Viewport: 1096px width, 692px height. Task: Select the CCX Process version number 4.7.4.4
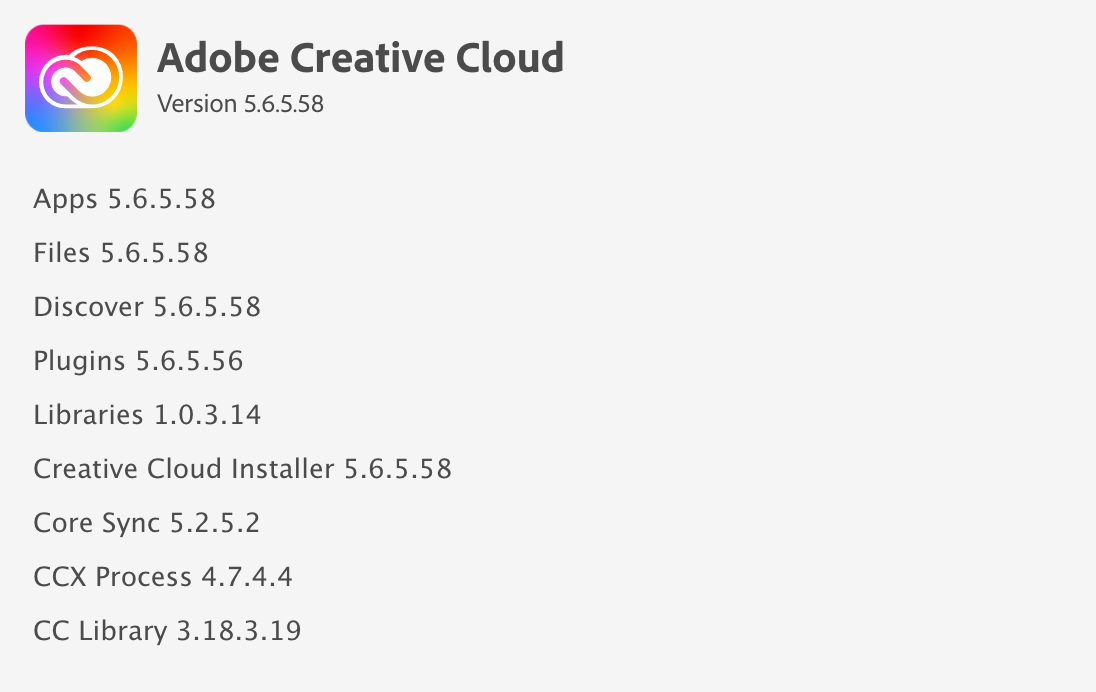[246, 576]
